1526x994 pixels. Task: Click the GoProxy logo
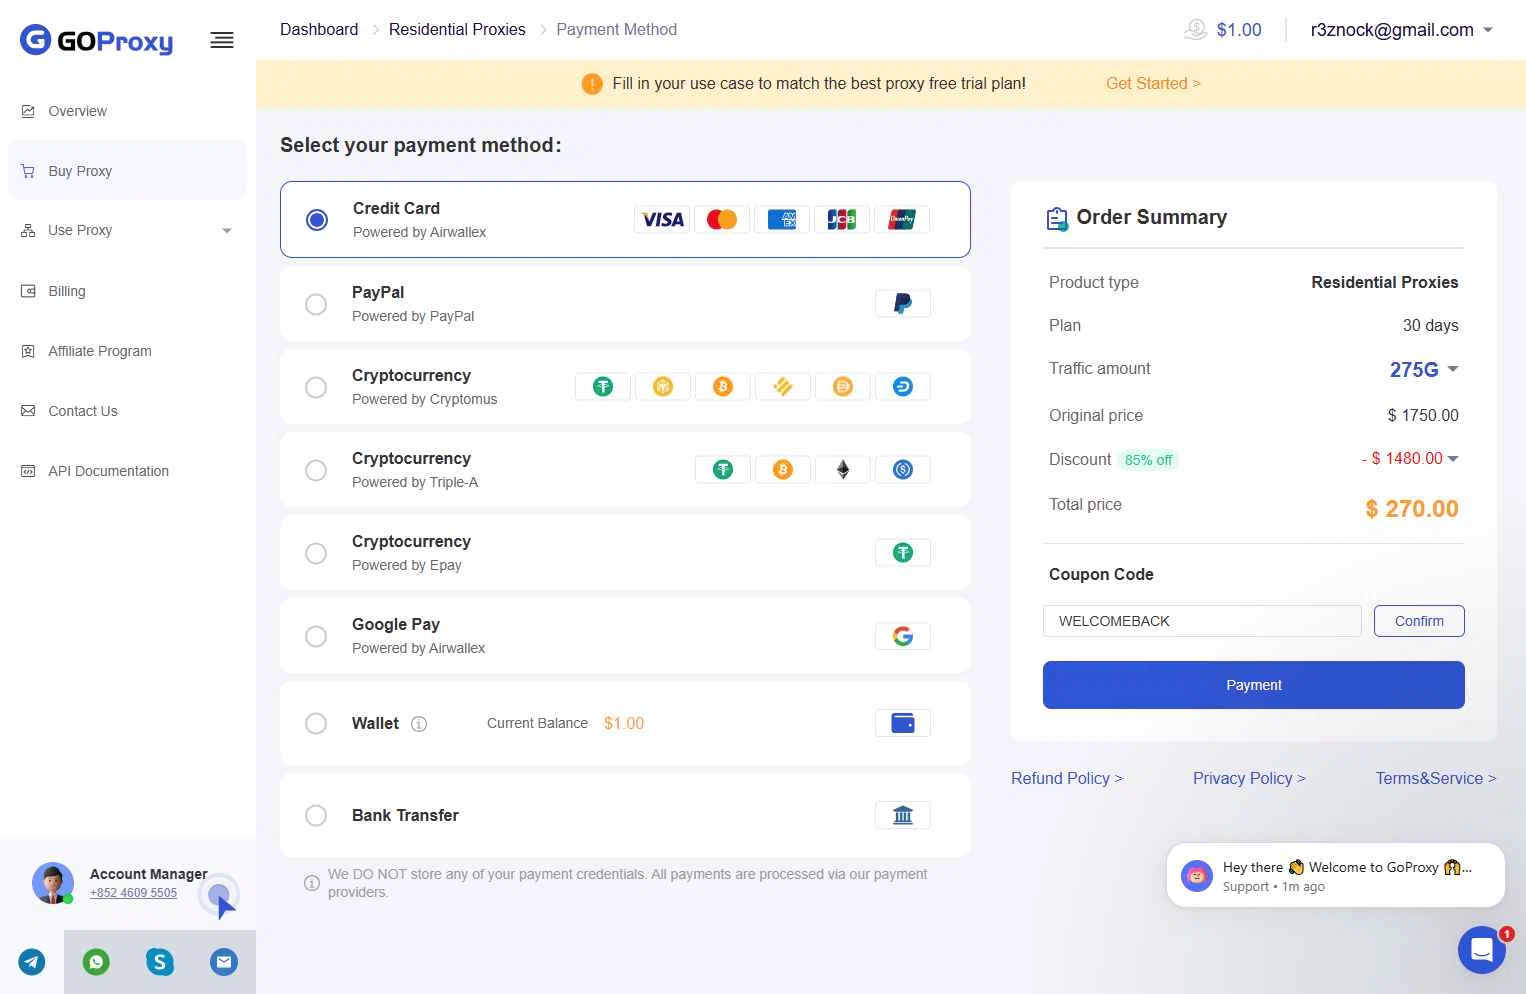tap(96, 40)
